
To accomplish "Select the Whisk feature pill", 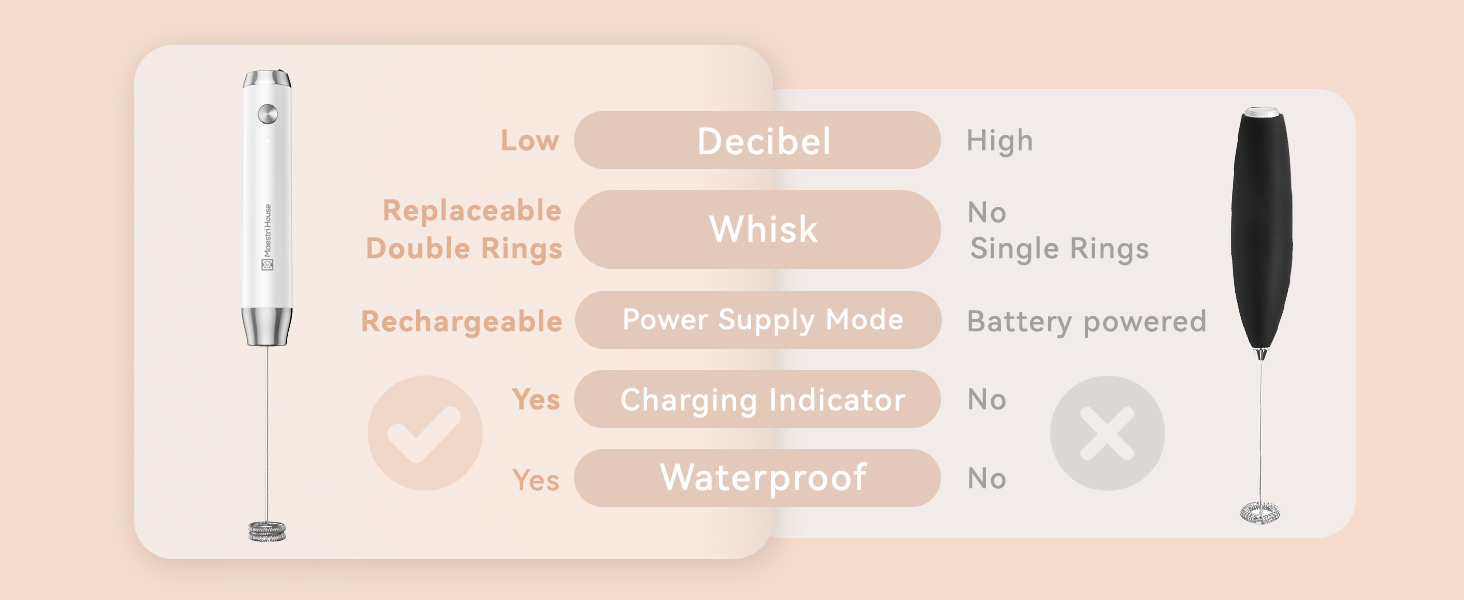I will pyautogui.click(x=757, y=229).
